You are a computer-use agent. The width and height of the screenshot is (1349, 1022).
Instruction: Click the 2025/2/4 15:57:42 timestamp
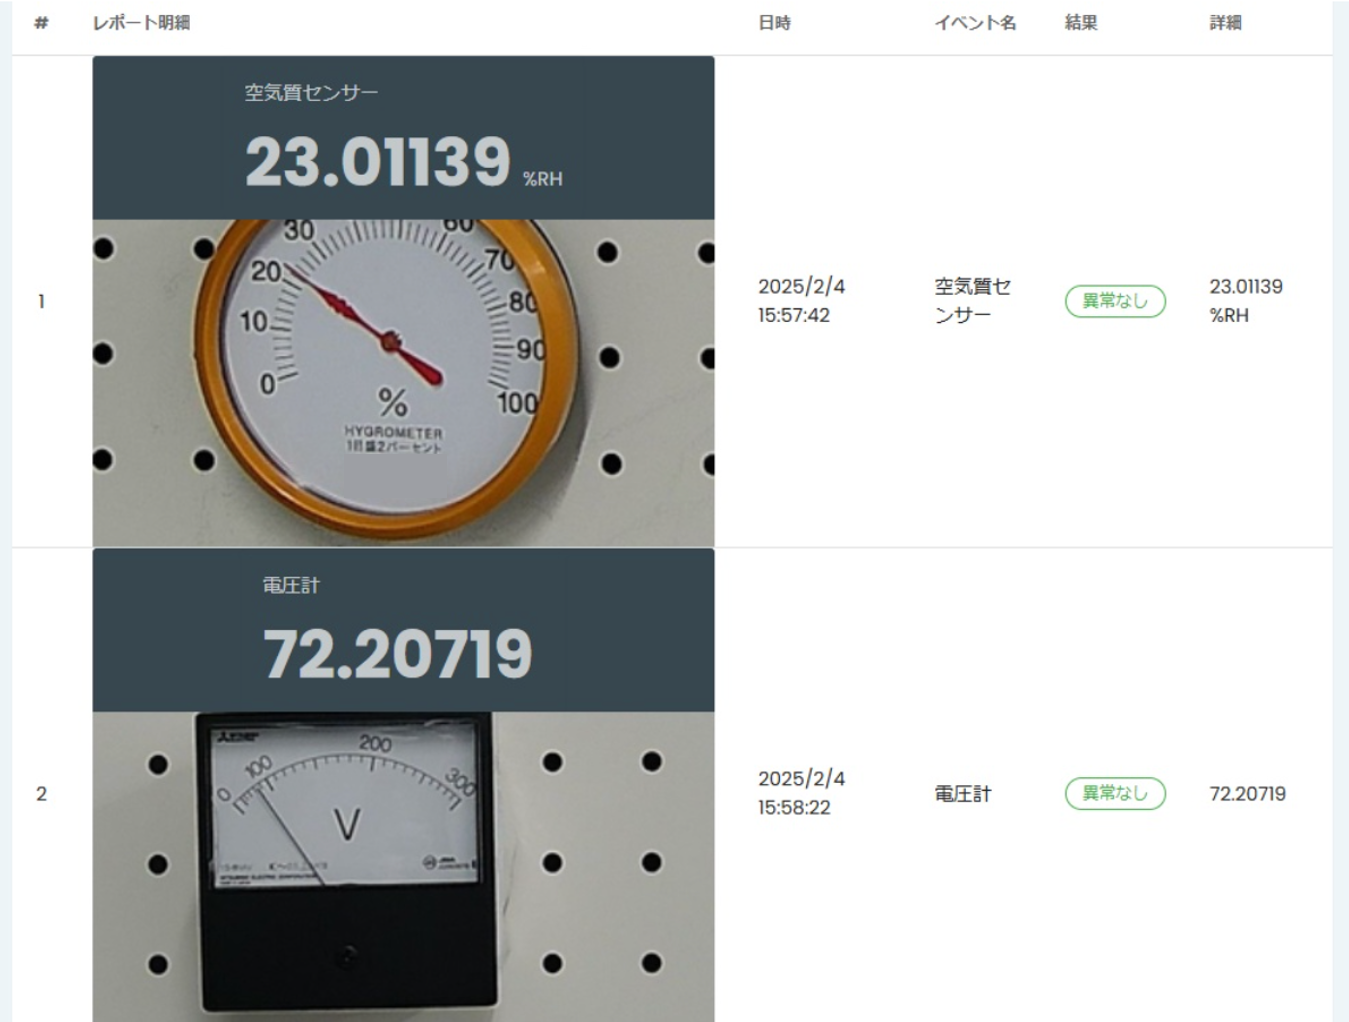[801, 301]
